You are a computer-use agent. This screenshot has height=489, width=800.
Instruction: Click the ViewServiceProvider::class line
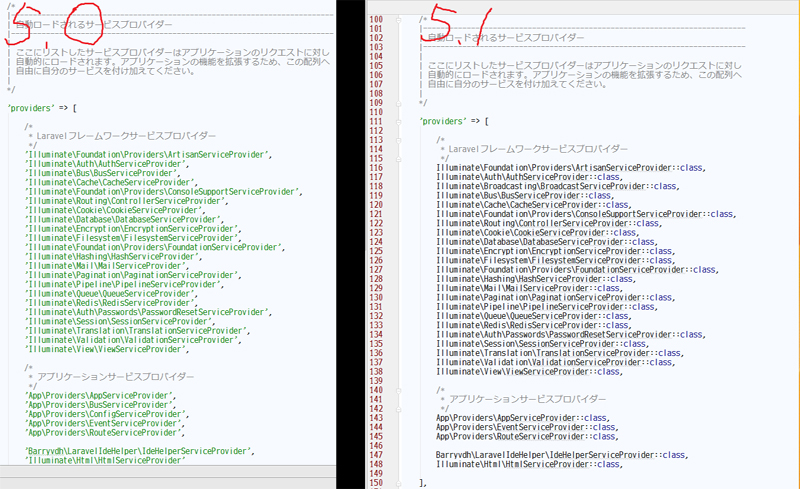tap(529, 372)
